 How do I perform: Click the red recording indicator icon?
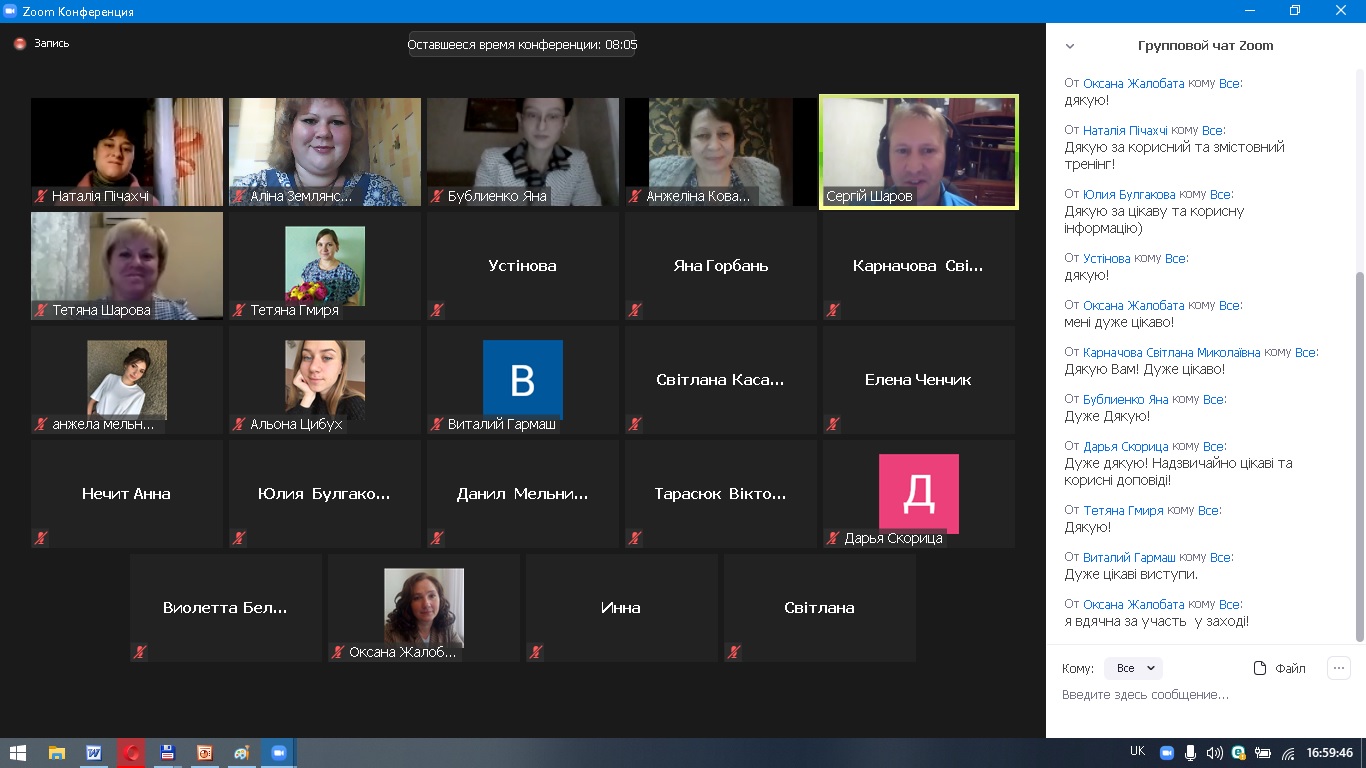19,44
